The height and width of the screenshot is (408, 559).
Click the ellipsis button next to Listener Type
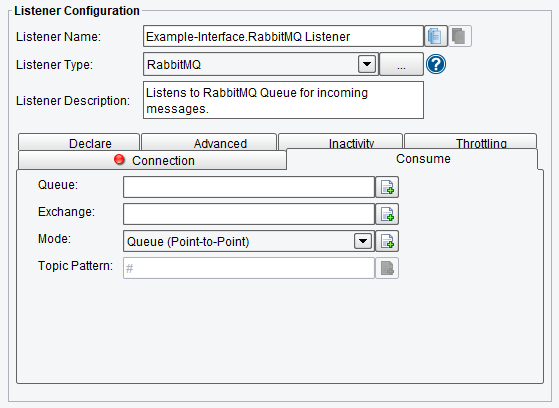(401, 64)
